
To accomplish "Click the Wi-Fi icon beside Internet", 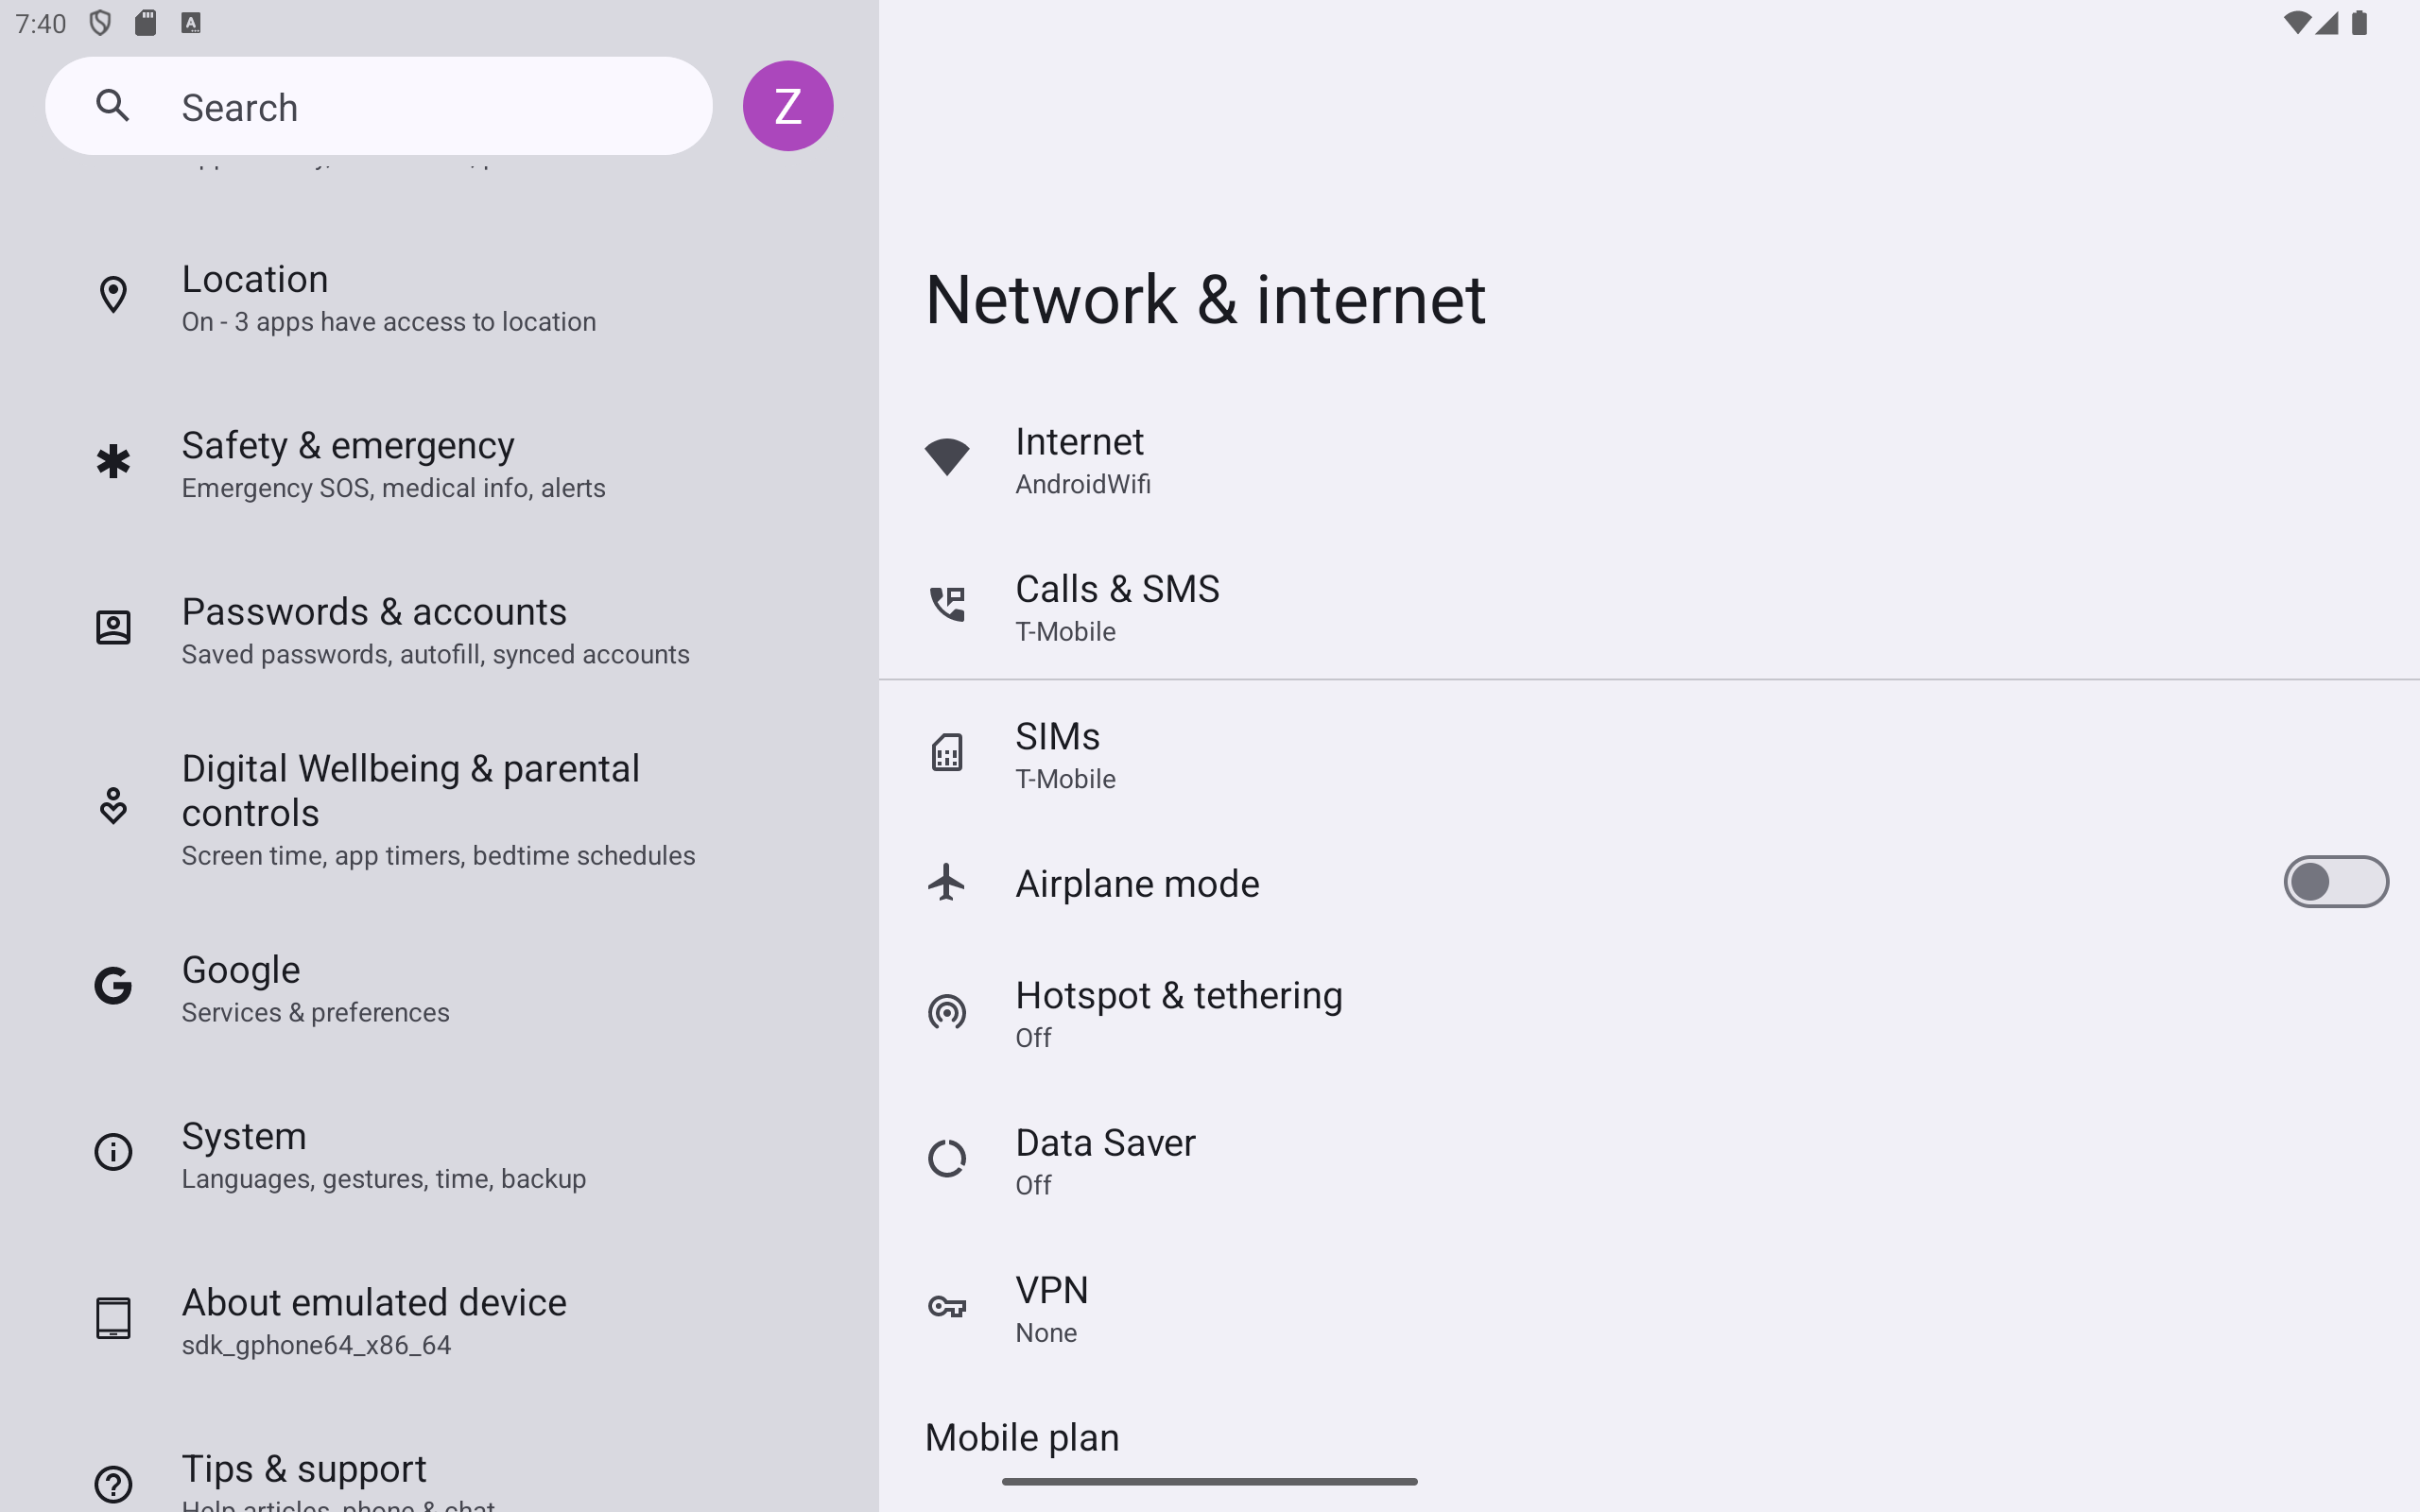I will point(947,457).
